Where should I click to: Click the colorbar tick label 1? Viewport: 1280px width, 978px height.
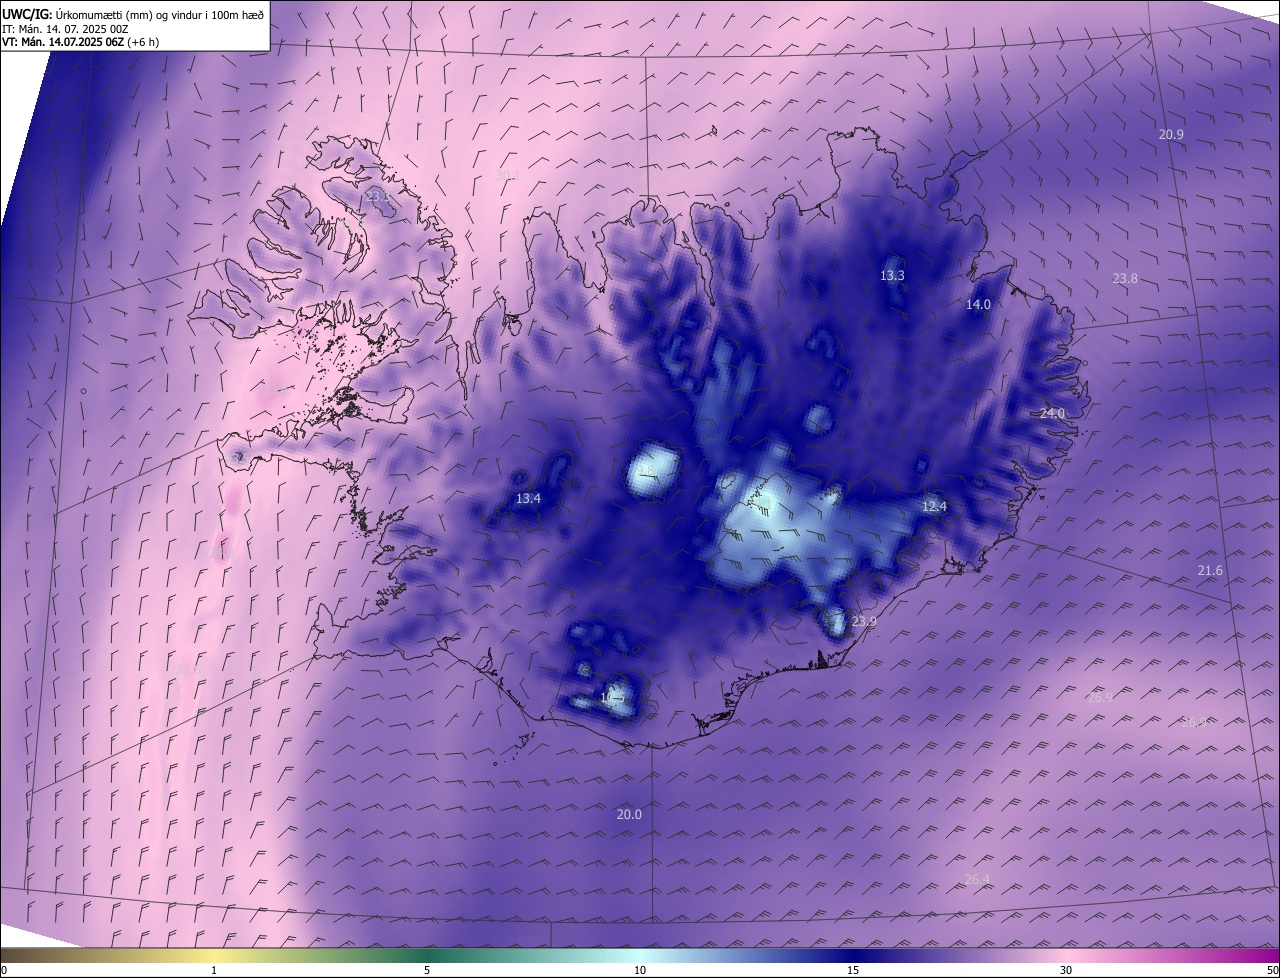214,971
